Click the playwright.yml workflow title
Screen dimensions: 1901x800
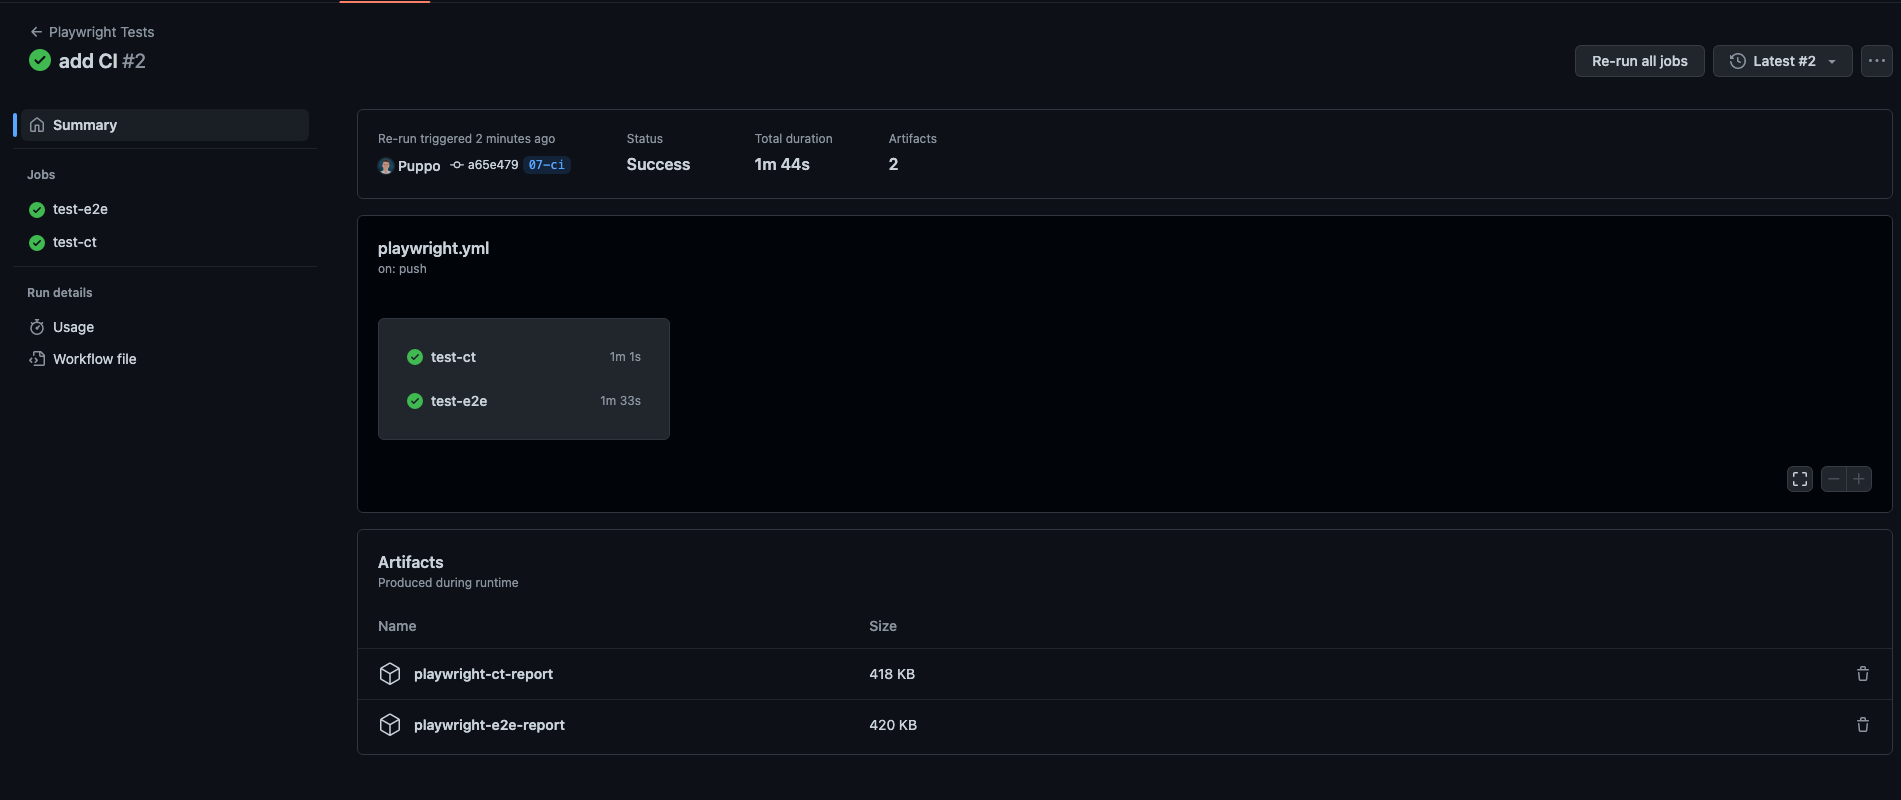433,248
